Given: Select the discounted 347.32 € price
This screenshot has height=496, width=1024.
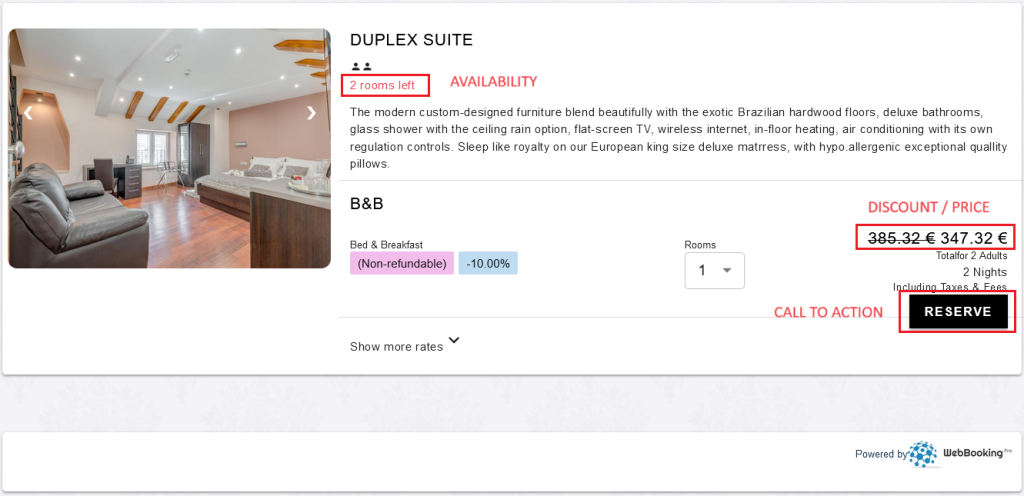Looking at the screenshot, I should coord(973,238).
